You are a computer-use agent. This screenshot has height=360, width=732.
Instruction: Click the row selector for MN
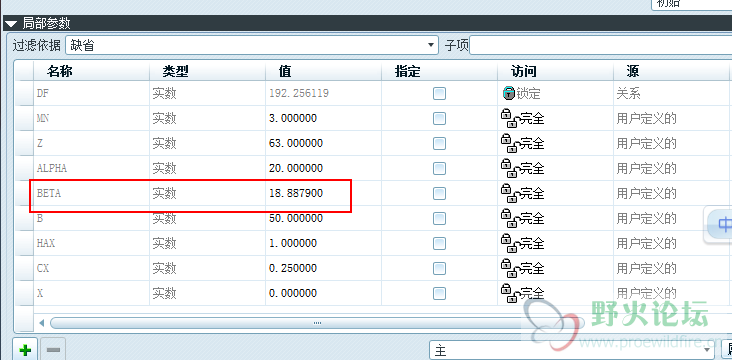coord(24,119)
